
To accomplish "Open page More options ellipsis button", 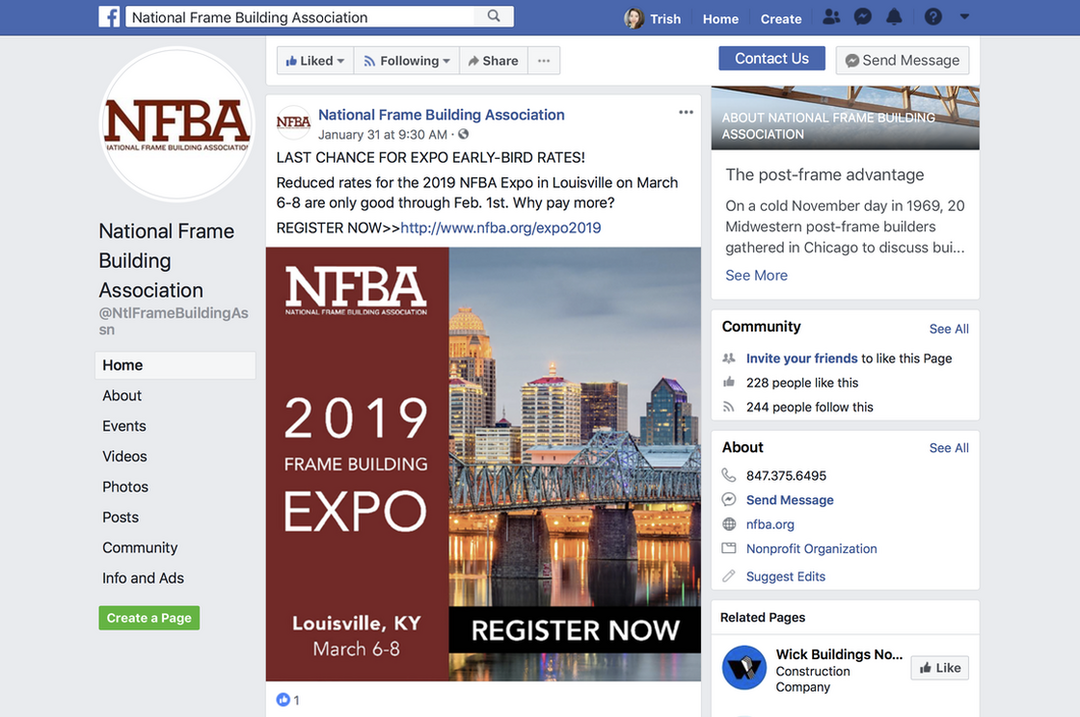I will tap(543, 61).
